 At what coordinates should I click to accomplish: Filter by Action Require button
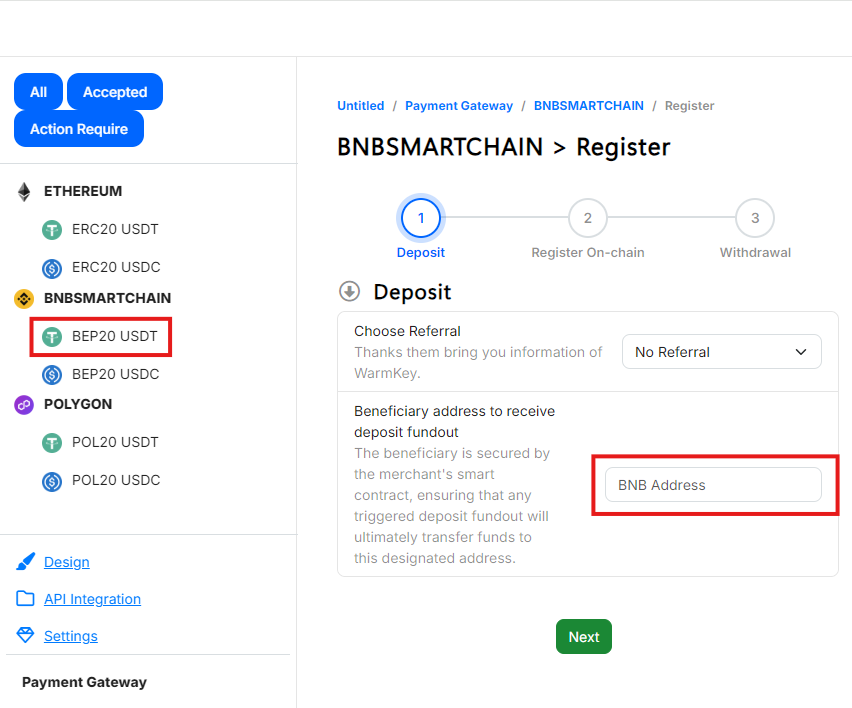pos(79,129)
